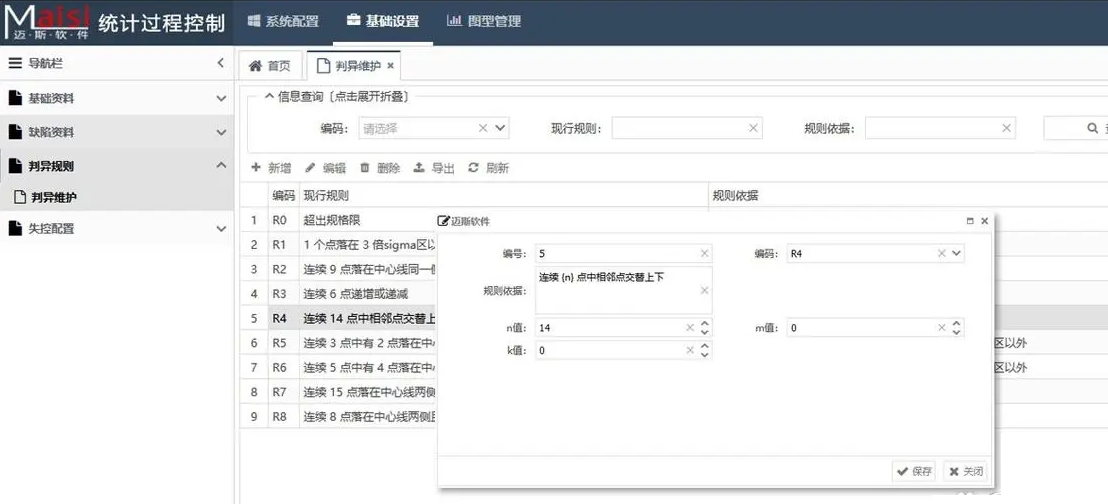Open the 图型管理 top menu

pyautogui.click(x=484, y=21)
